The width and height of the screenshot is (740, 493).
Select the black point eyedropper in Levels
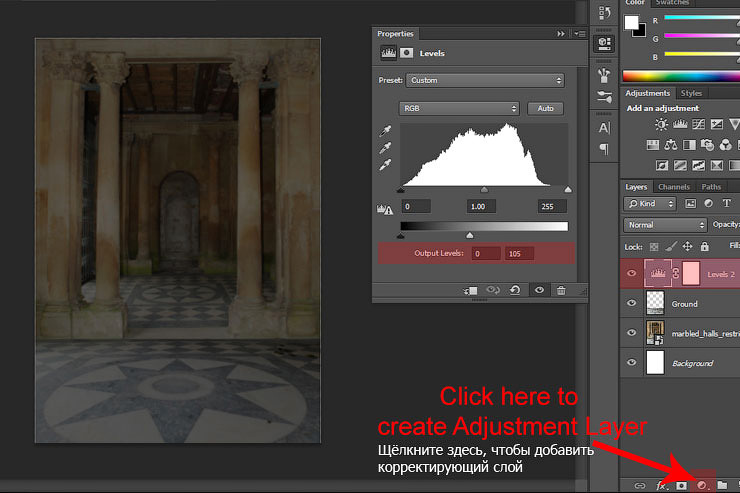coord(386,132)
